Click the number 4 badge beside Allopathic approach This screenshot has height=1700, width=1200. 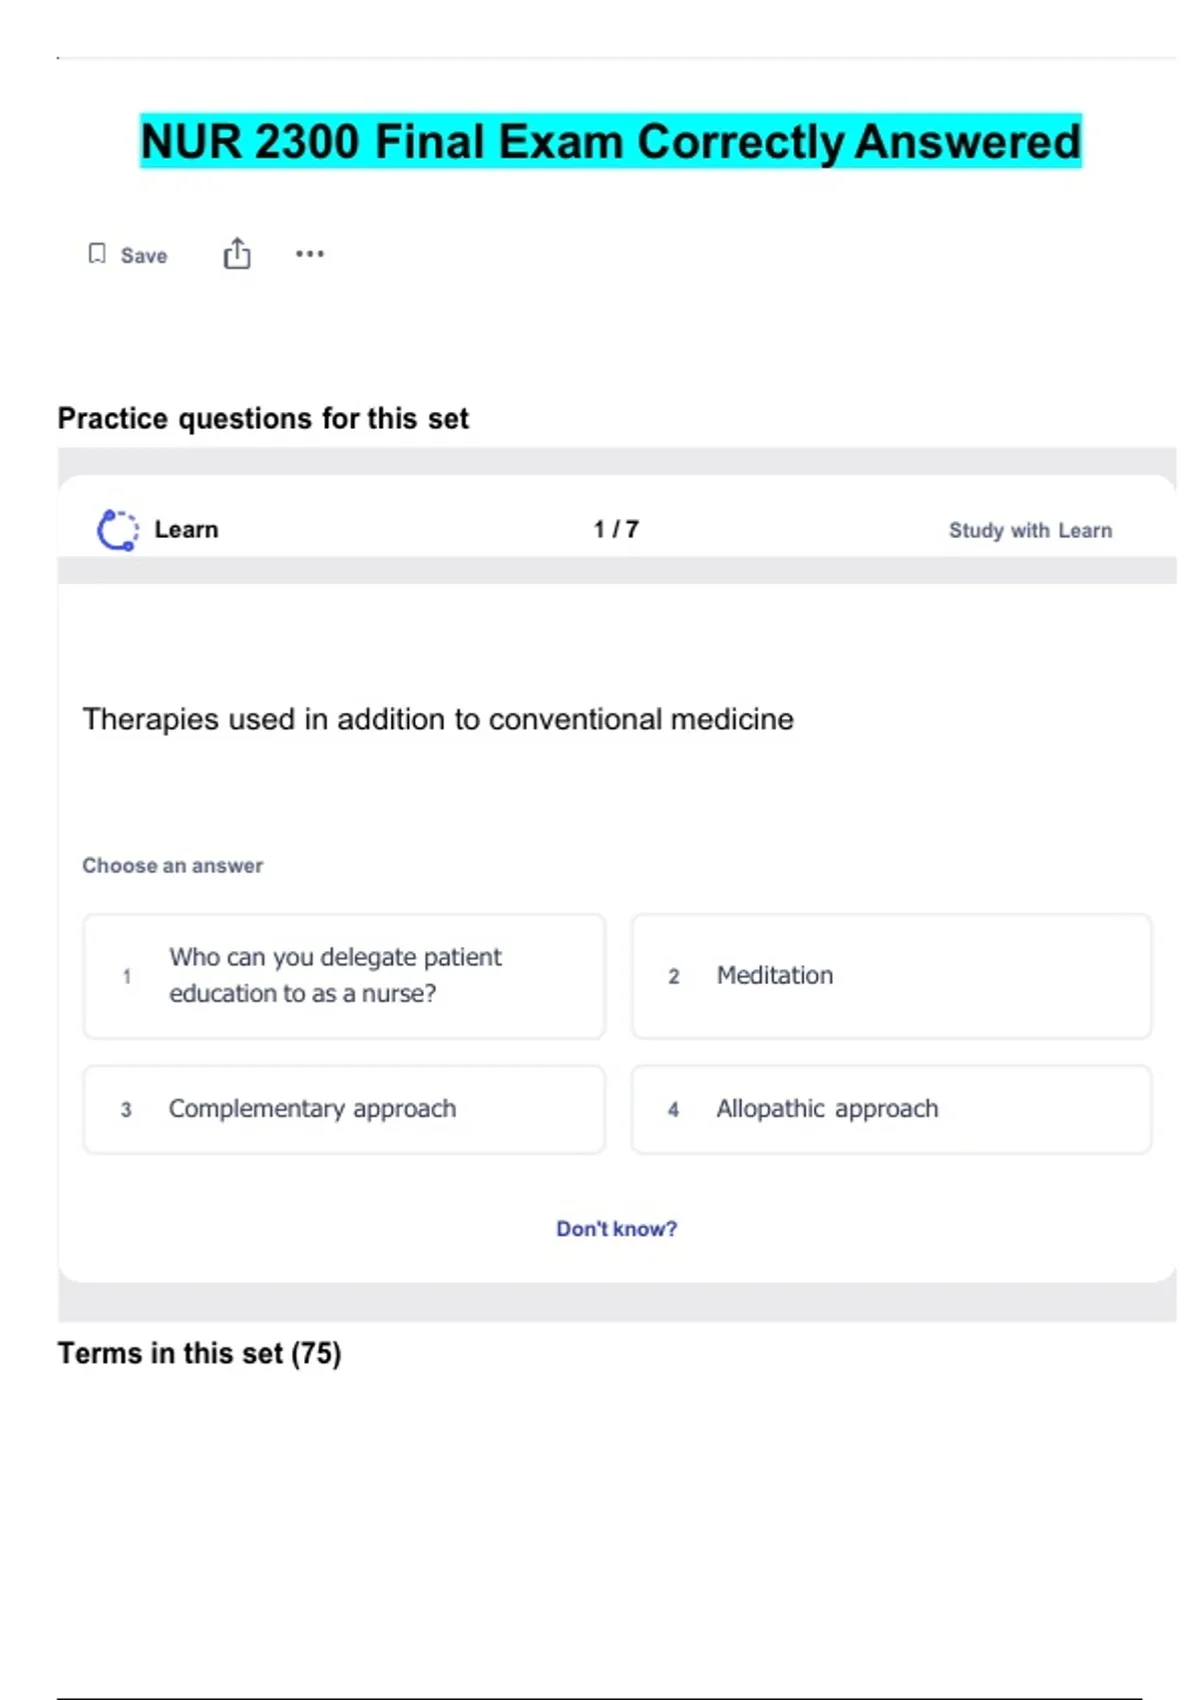(674, 1109)
